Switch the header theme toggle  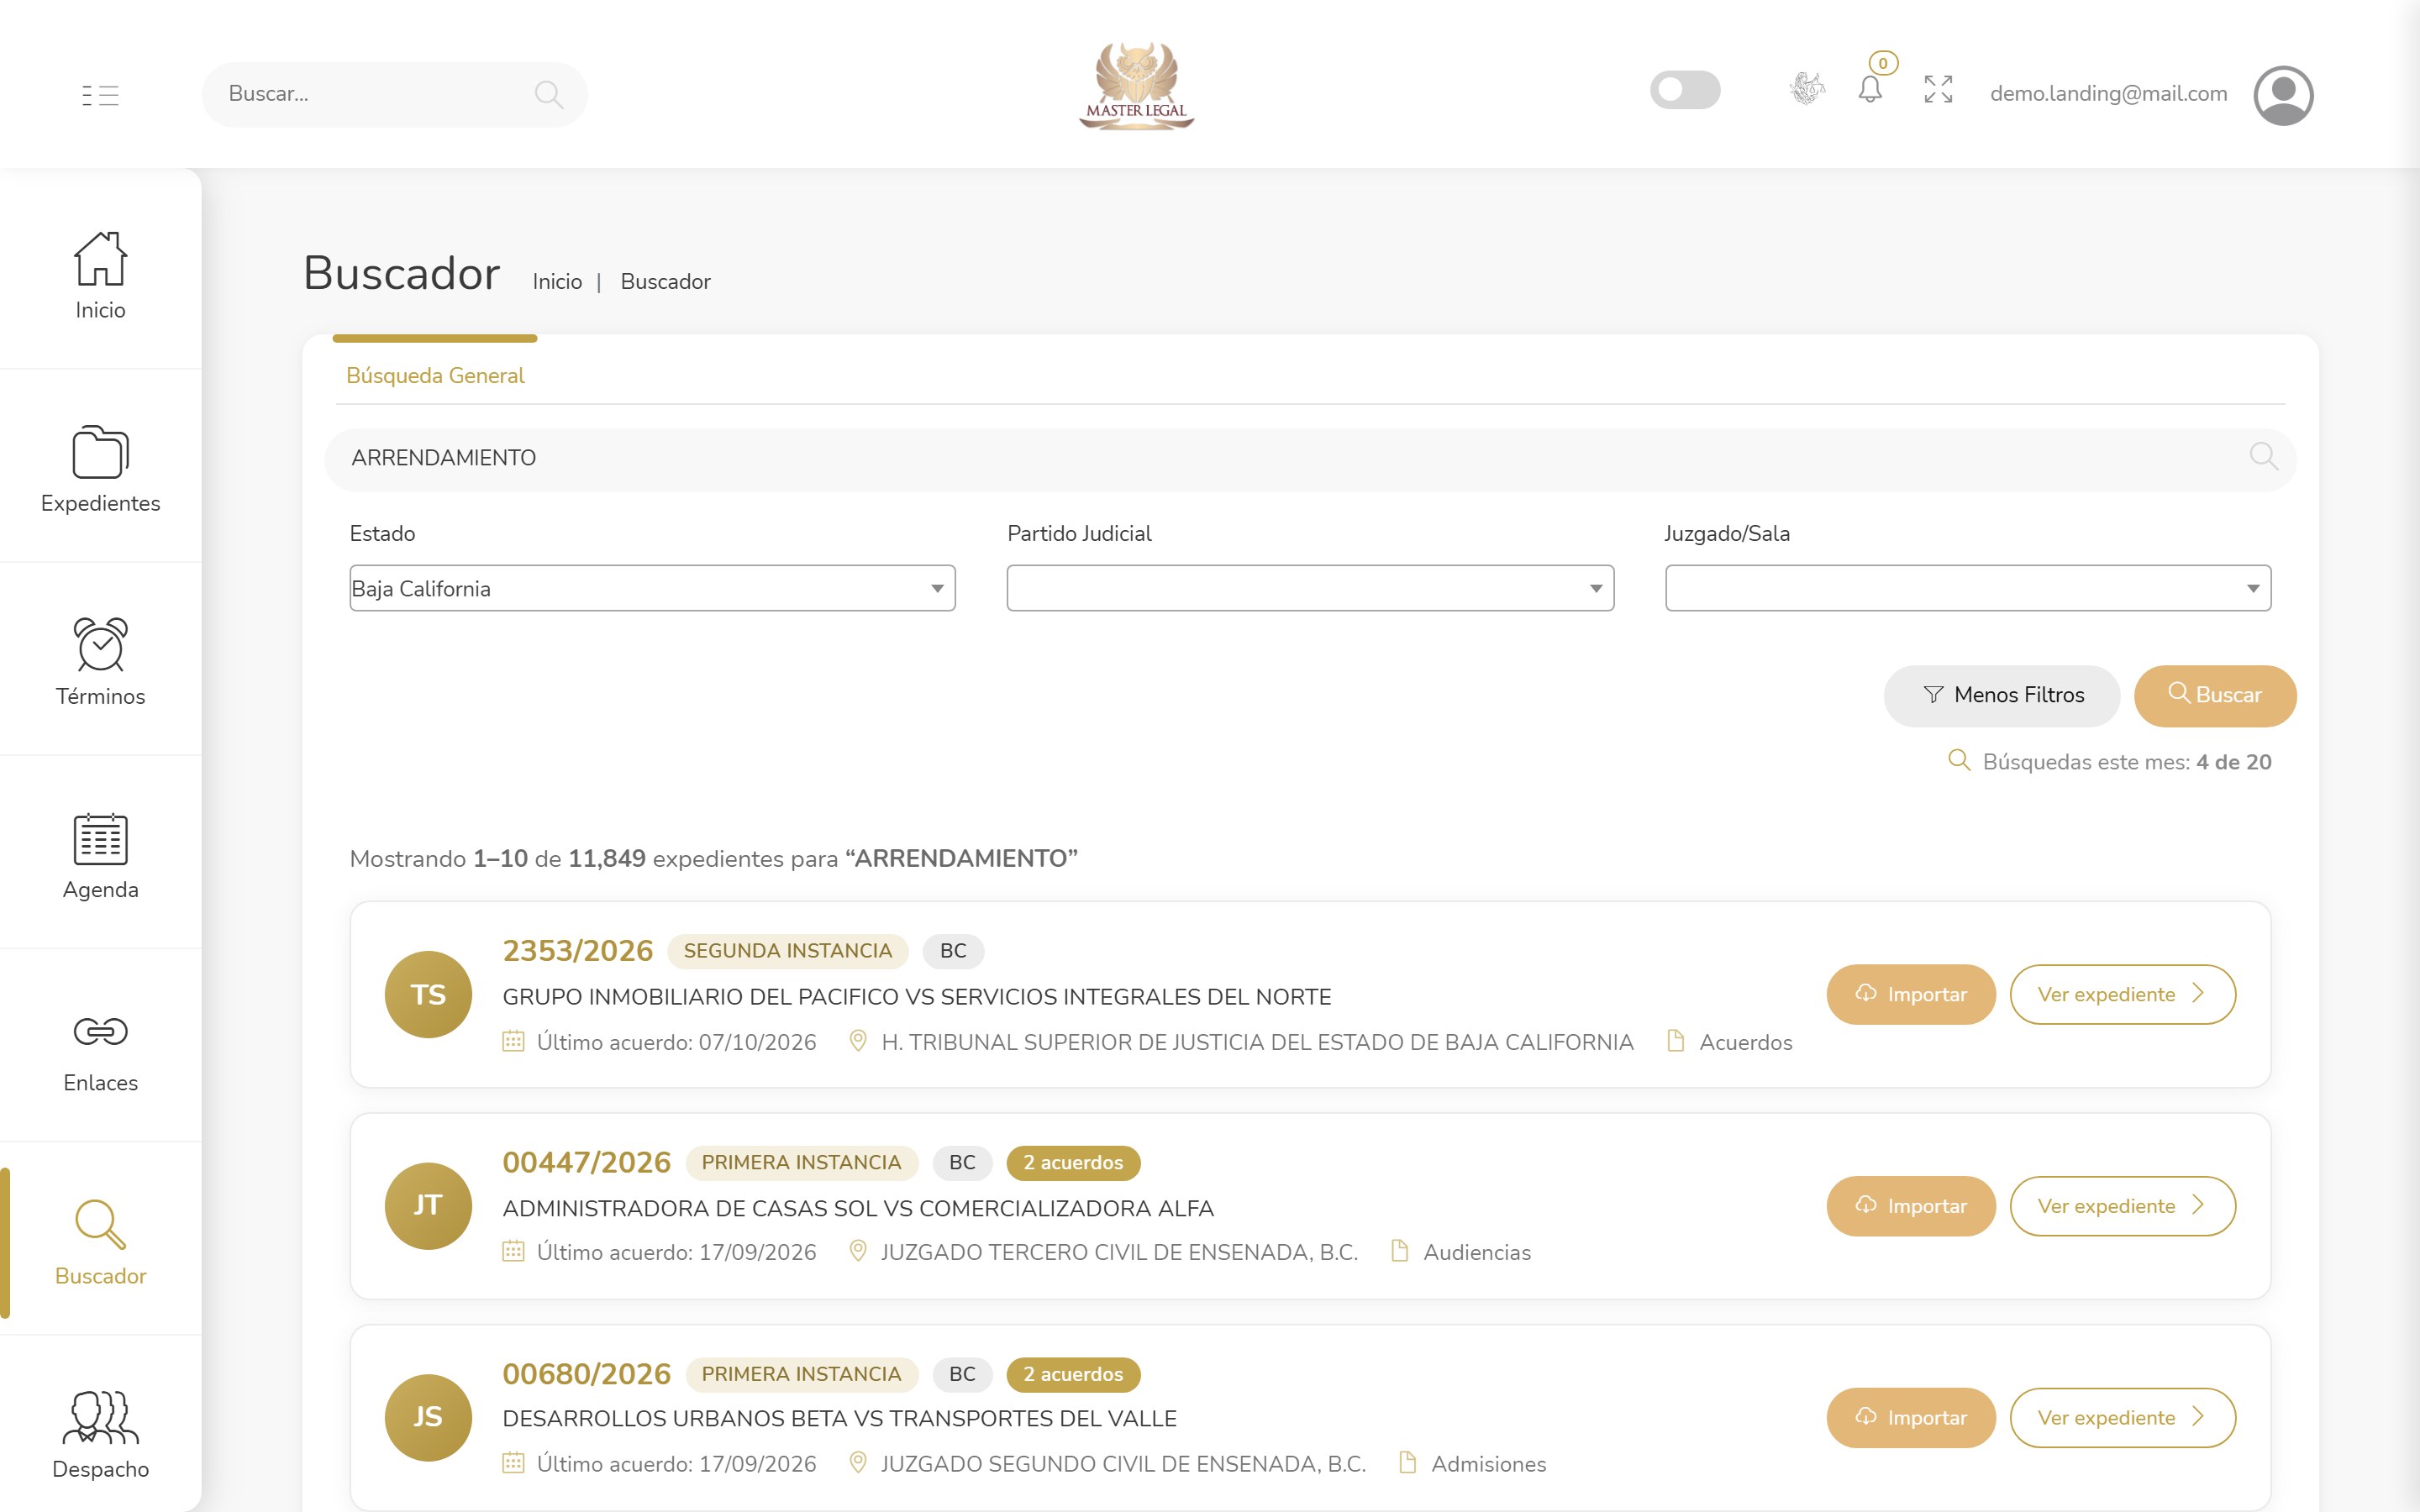click(1685, 90)
